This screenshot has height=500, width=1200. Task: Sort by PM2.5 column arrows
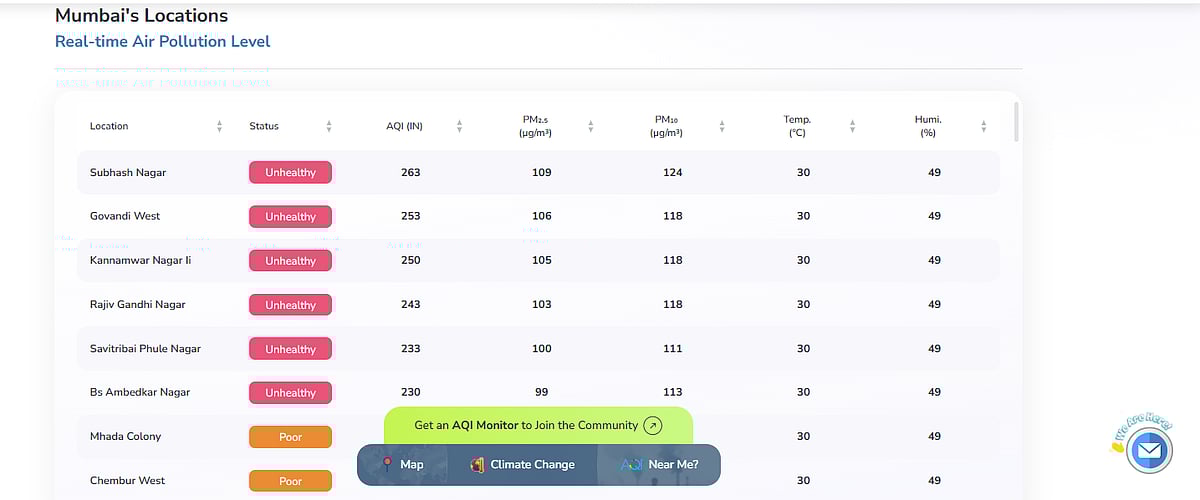coord(590,126)
